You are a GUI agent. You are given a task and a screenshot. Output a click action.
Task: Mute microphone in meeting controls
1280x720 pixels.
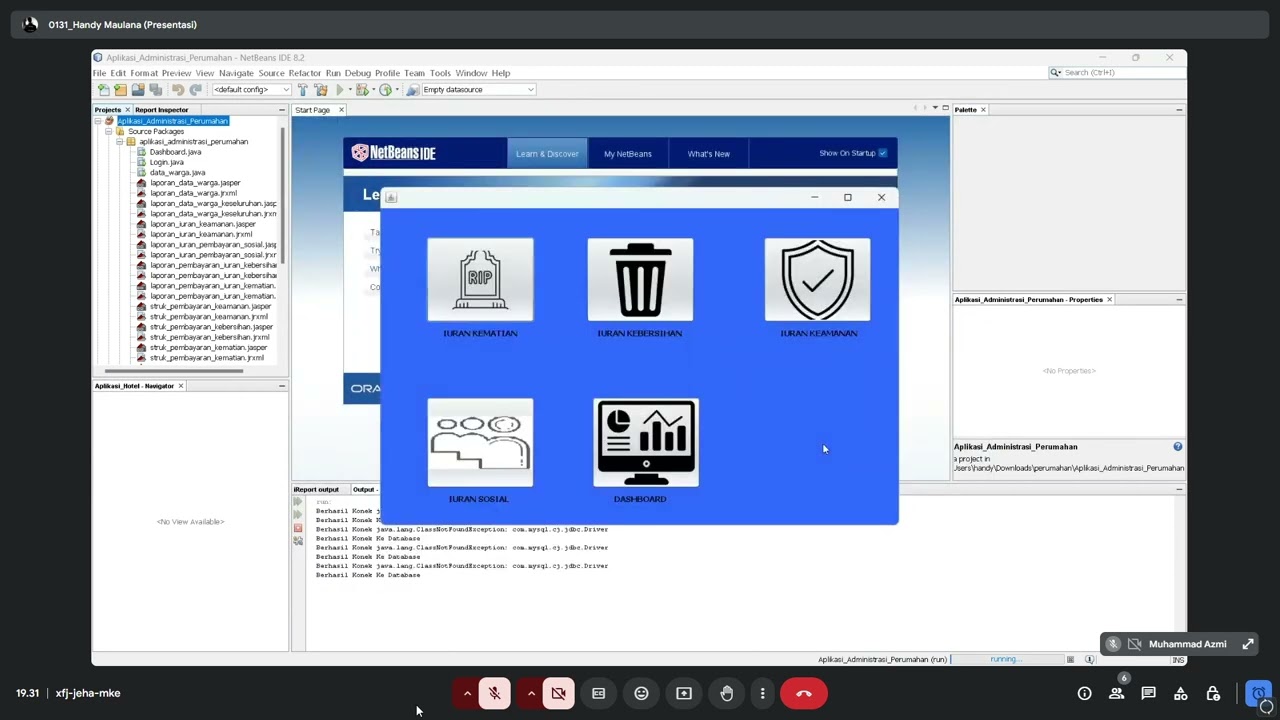494,693
